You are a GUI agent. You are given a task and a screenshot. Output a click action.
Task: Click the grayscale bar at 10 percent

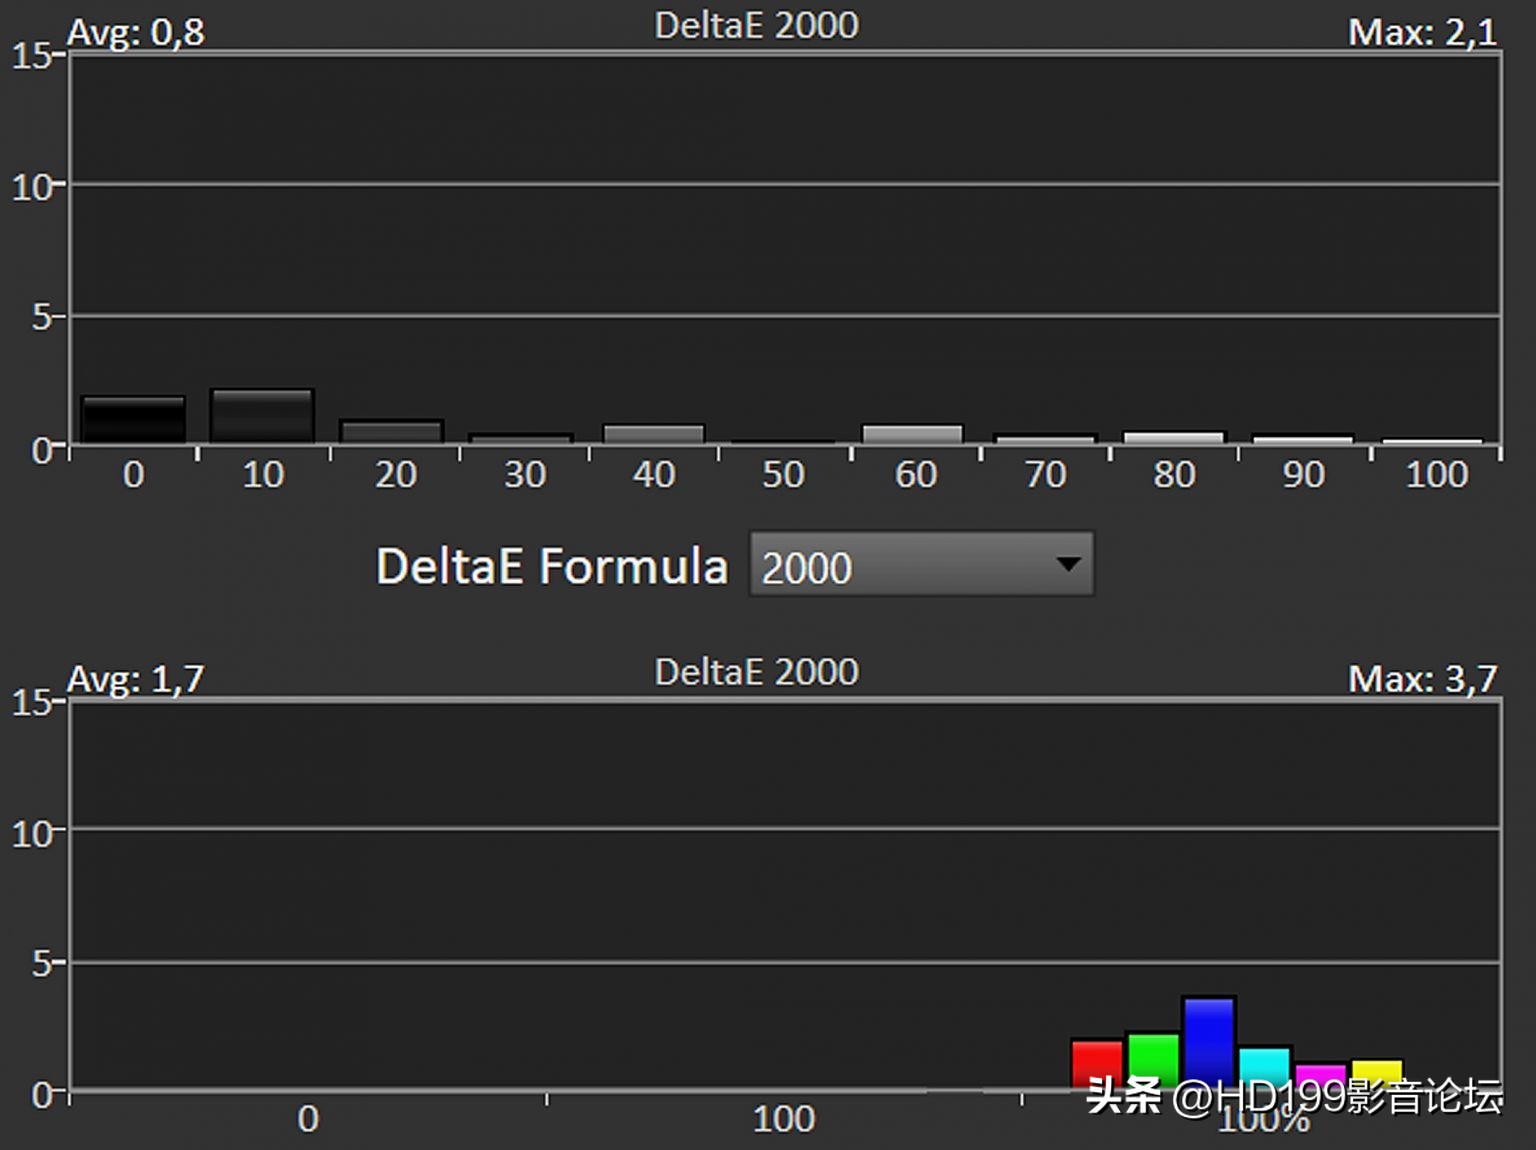click(262, 415)
